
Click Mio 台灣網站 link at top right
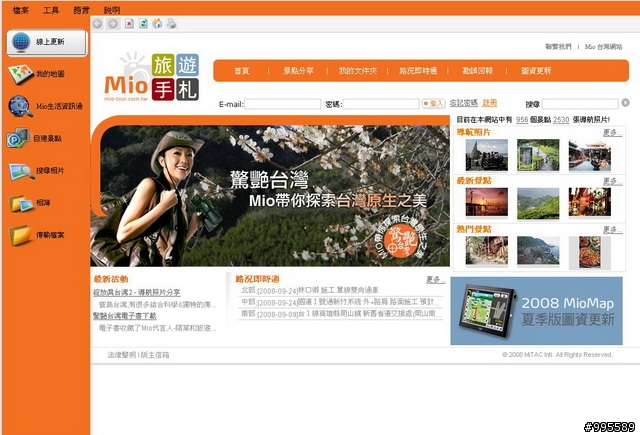[603, 47]
